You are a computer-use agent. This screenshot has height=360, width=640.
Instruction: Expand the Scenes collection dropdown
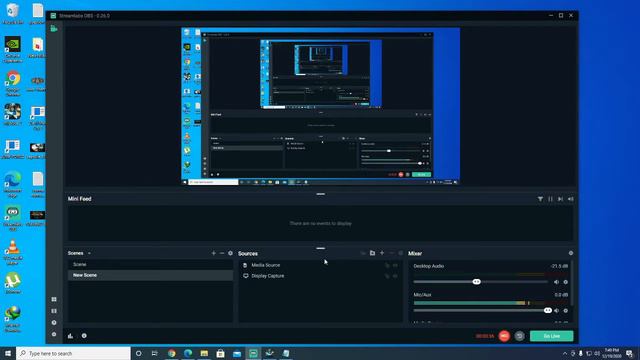point(89,253)
